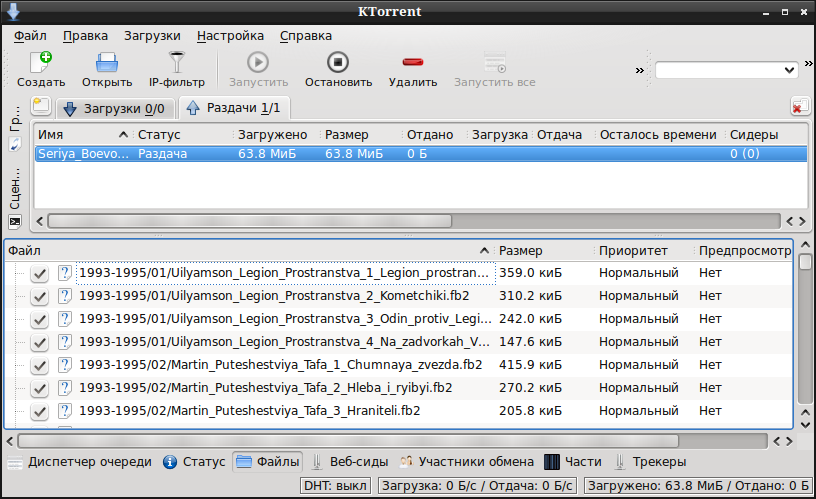
Task: Click file icon of Legion_Prostranstva_2_Kometchiki.fb2
Action: coord(65,296)
